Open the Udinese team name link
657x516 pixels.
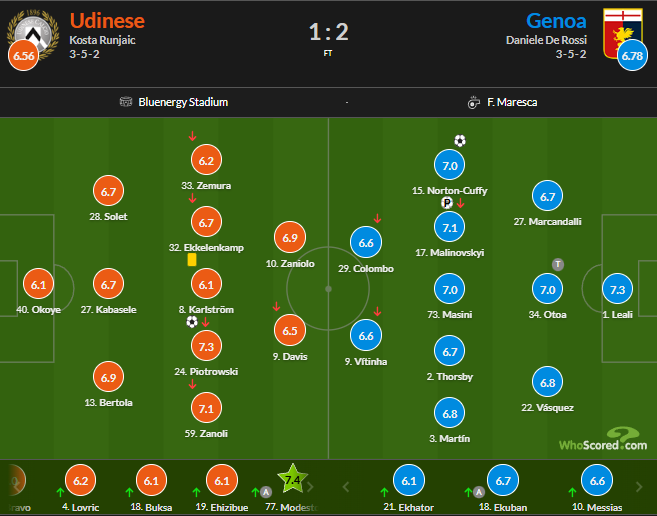[107, 20]
